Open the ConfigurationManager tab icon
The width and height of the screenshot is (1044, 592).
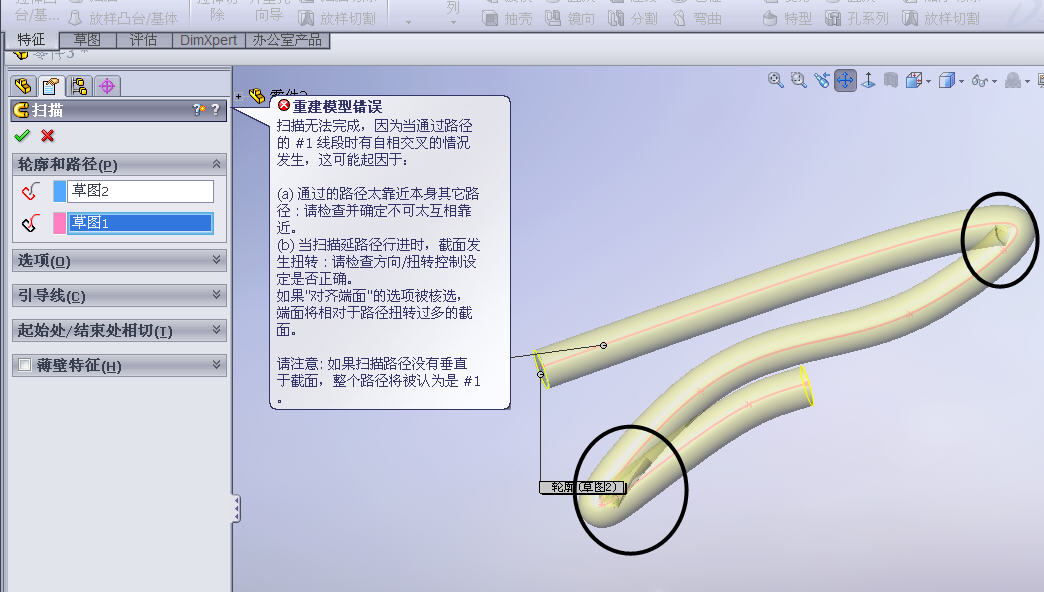tap(79, 86)
